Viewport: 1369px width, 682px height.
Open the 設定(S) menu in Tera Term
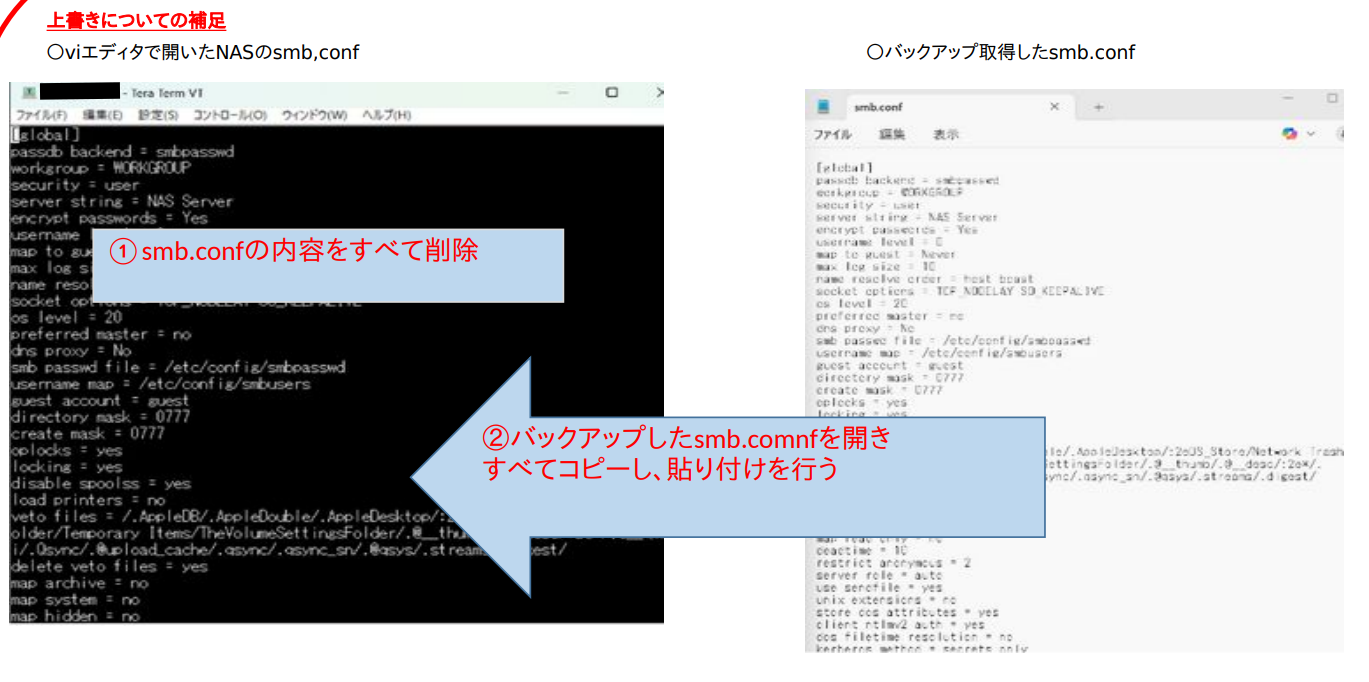click(158, 115)
